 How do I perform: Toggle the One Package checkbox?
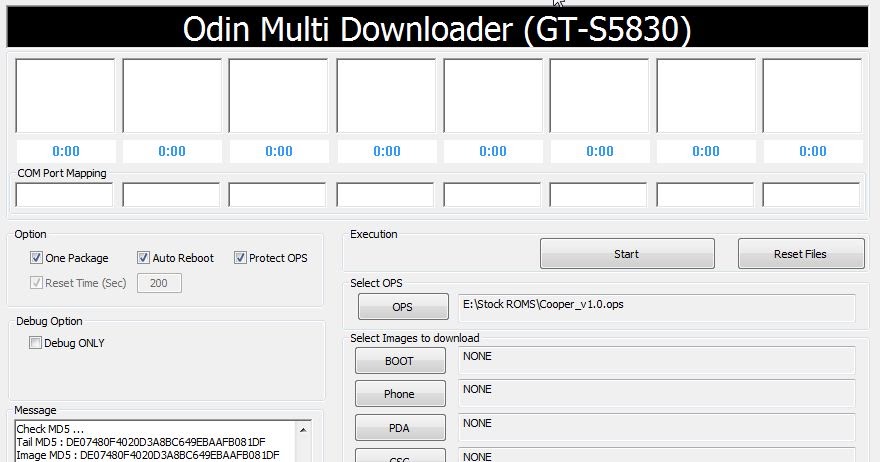click(x=36, y=258)
